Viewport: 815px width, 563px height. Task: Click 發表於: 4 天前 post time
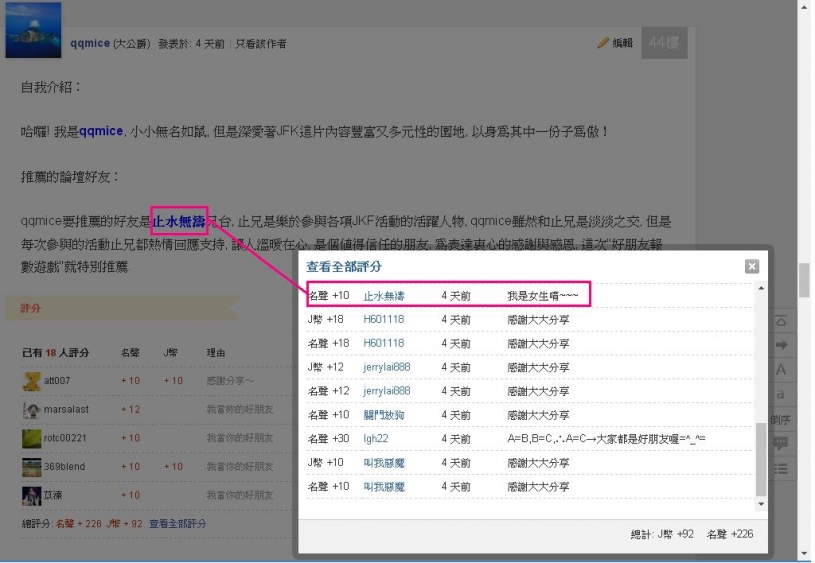pos(191,44)
